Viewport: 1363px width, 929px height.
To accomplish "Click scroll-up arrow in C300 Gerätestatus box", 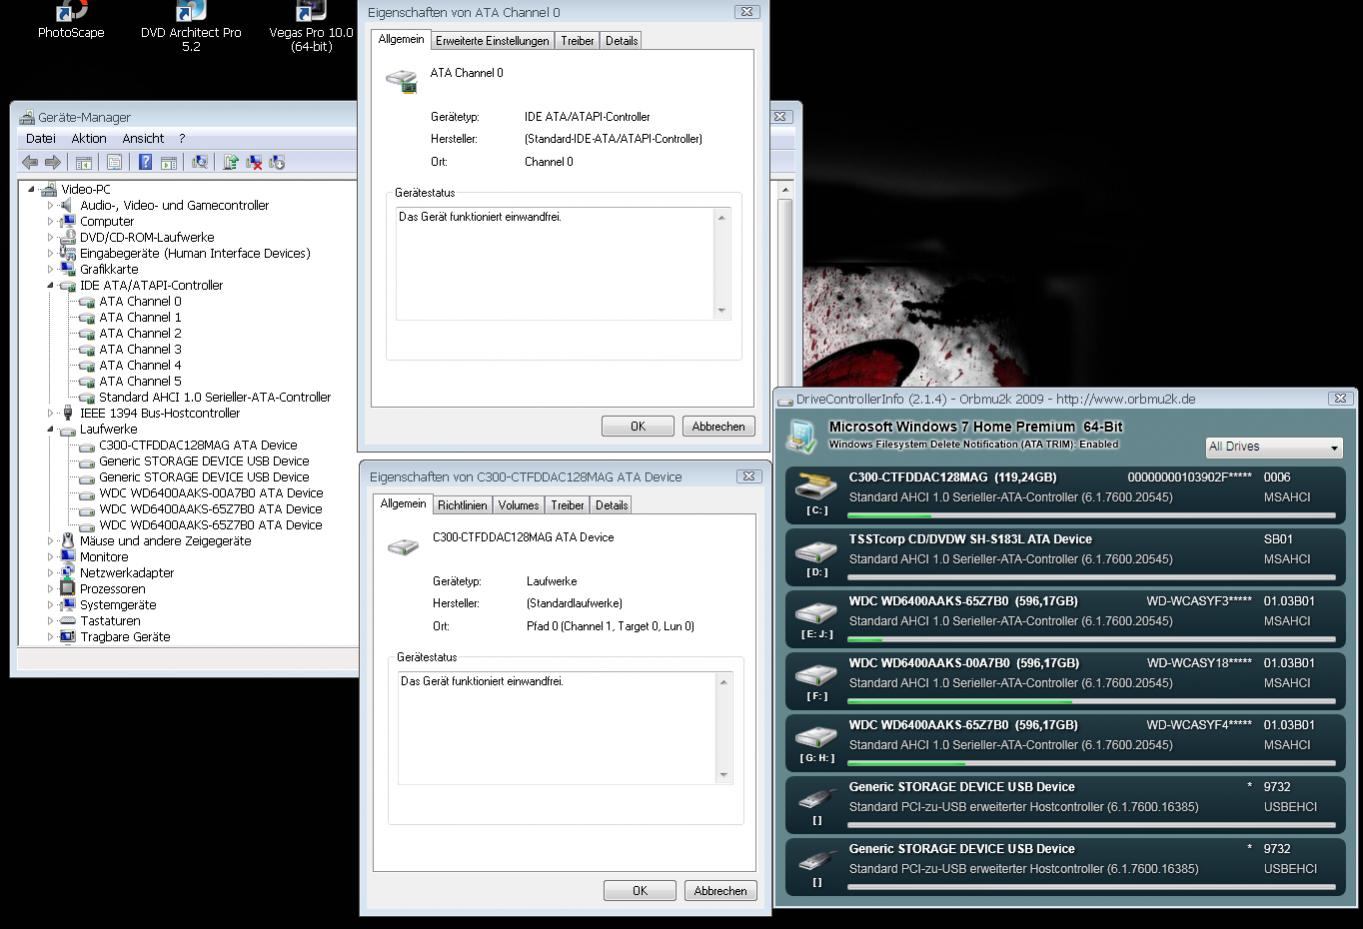I will pyautogui.click(x=724, y=681).
